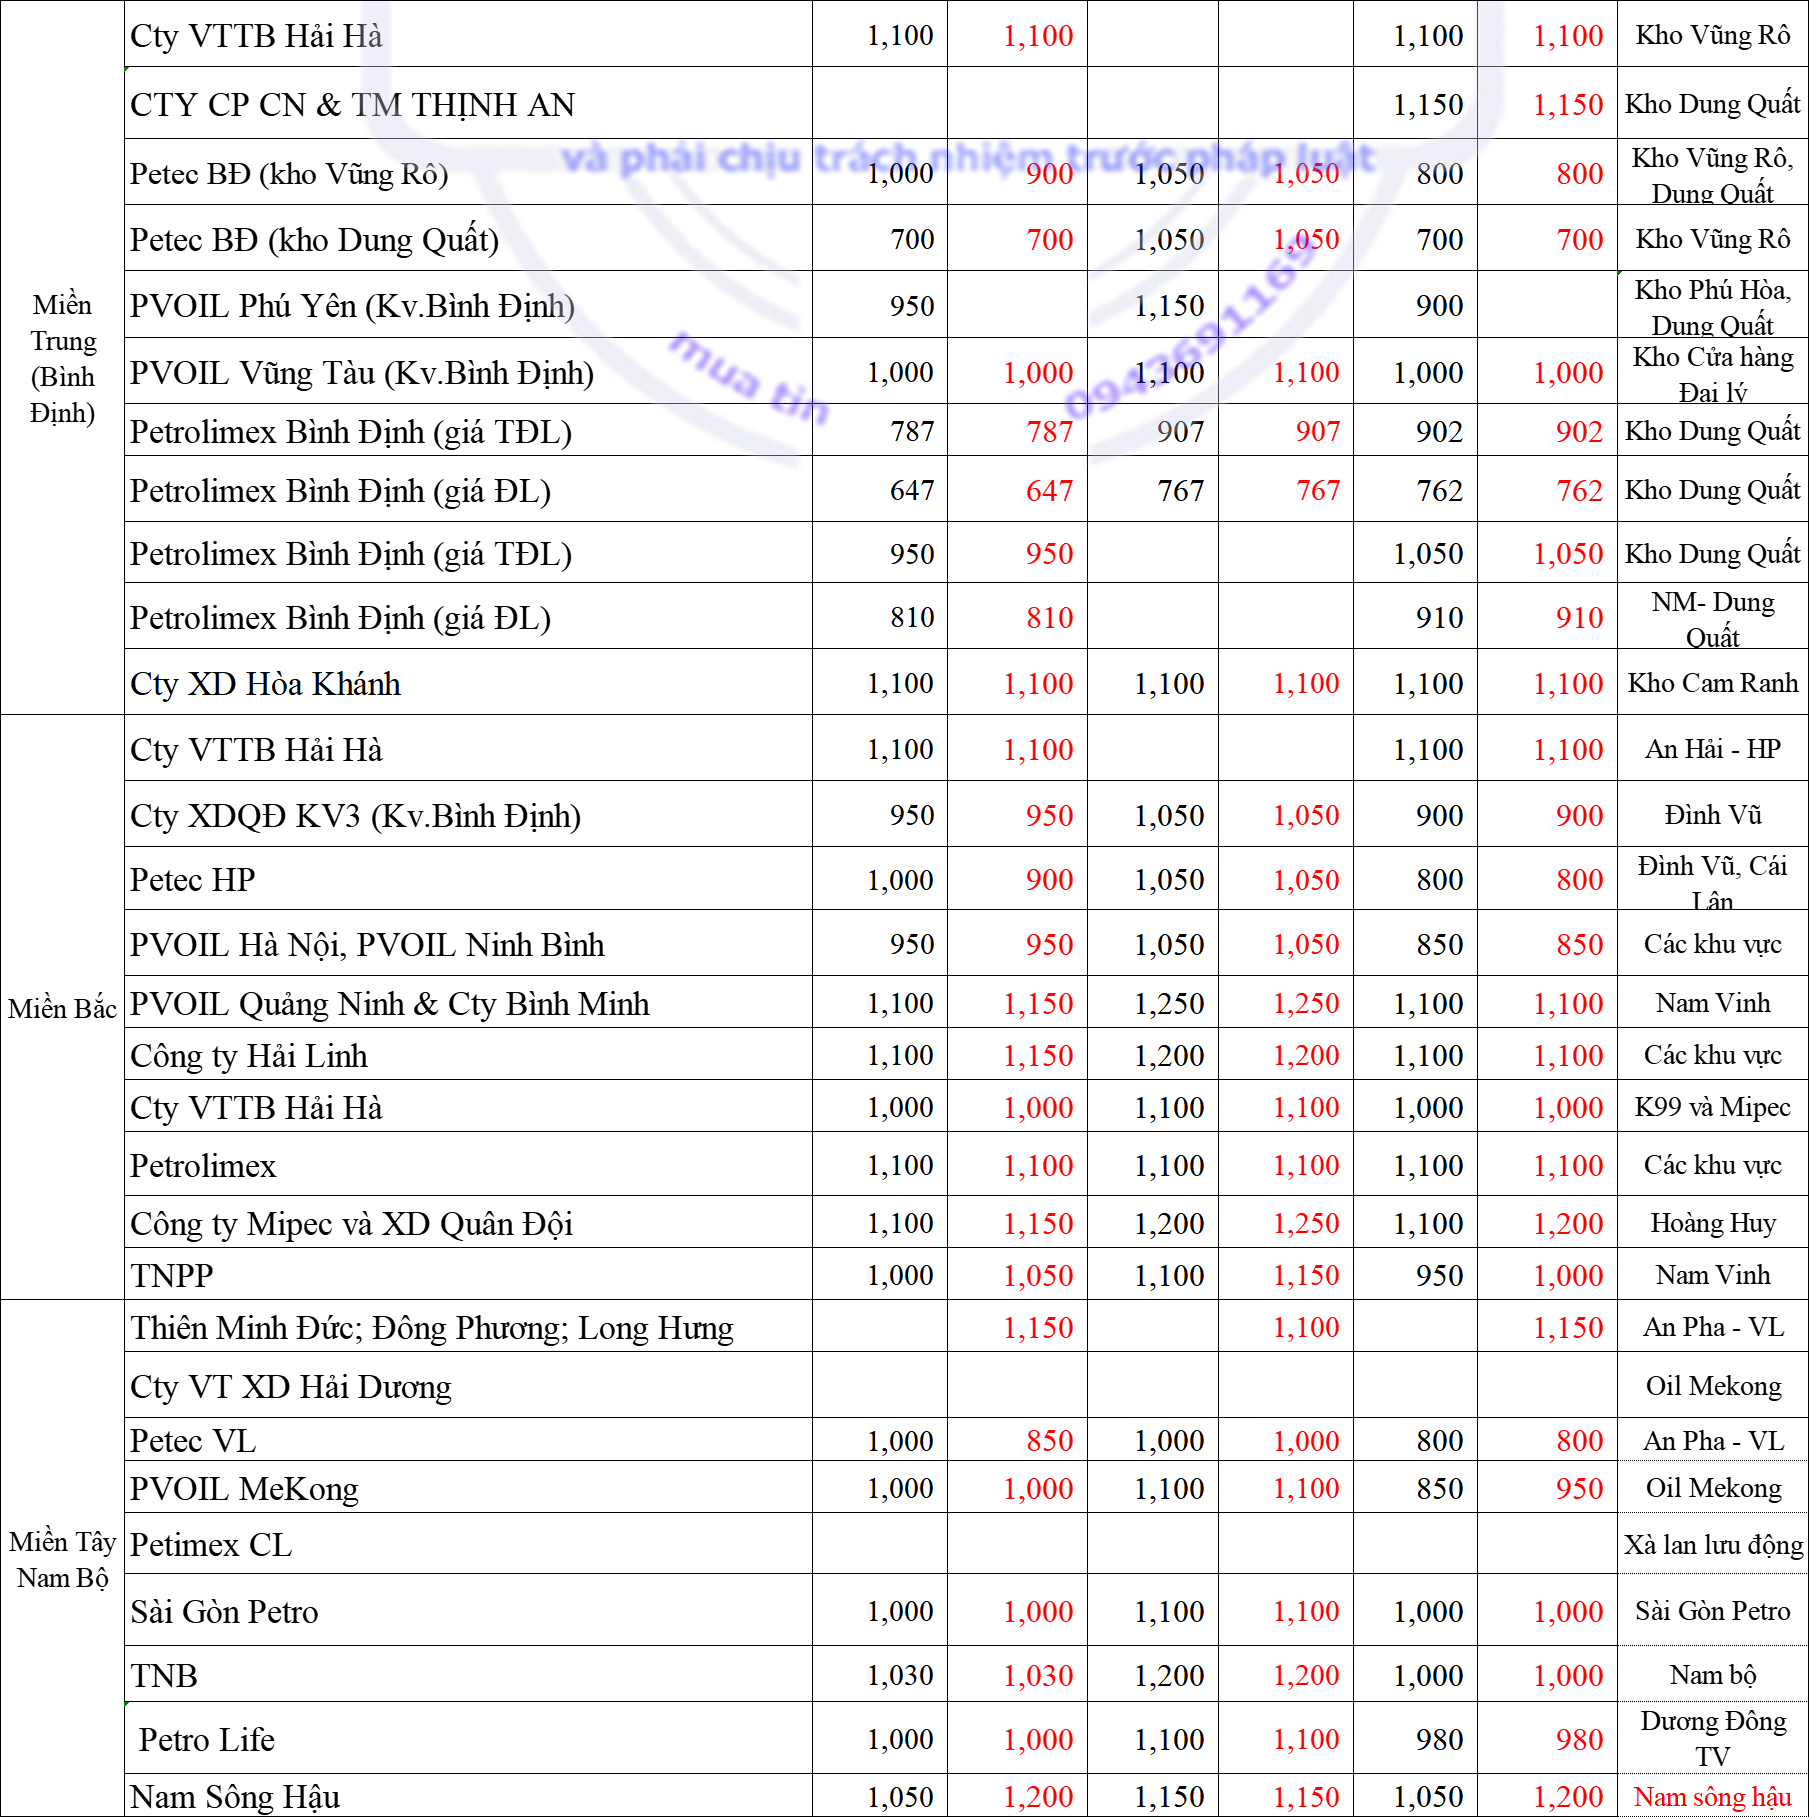Click the 'Kho Cam Ranh' location cell
The width and height of the screenshot is (1809, 1817).
(1713, 683)
